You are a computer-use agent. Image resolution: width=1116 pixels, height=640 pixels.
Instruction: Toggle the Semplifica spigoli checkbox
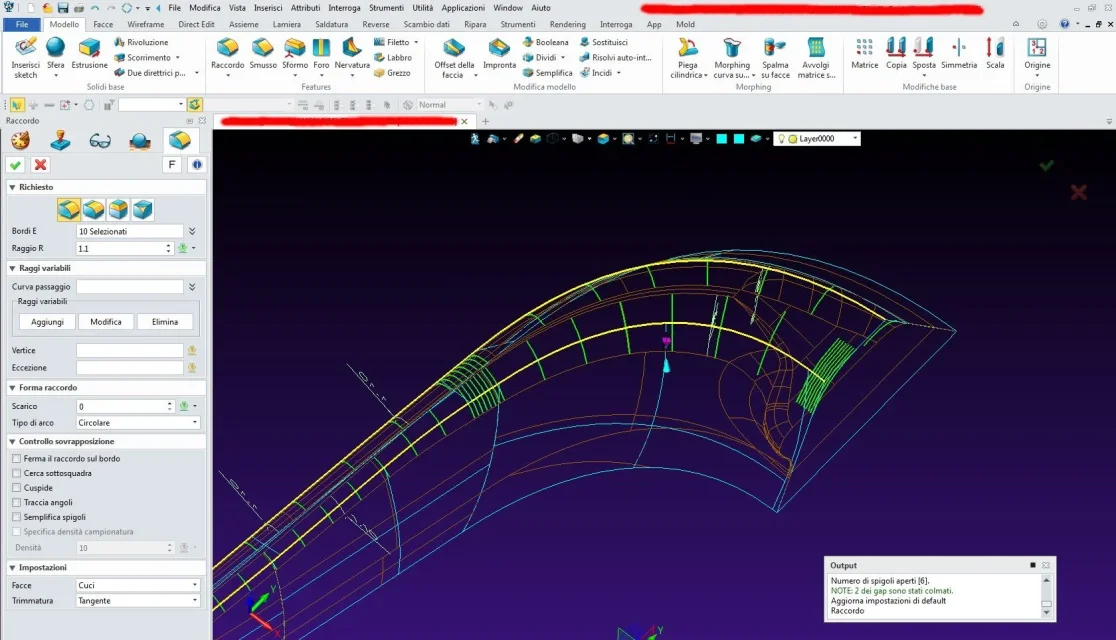pyautogui.click(x=16, y=518)
